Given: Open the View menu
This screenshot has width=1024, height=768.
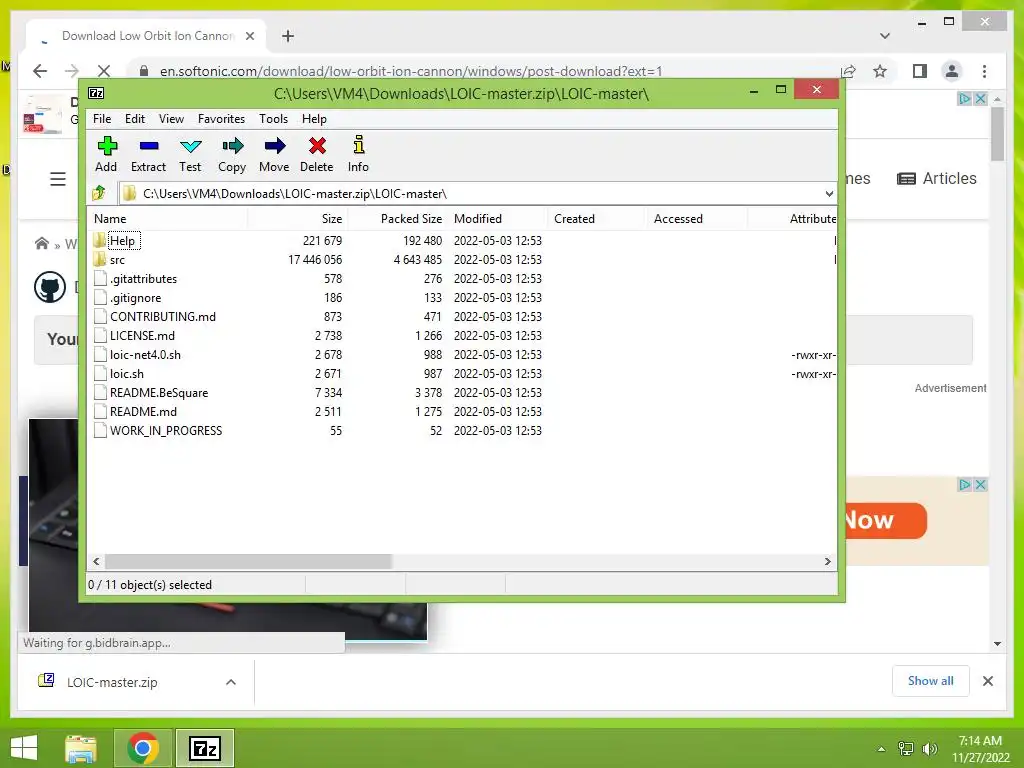Looking at the screenshot, I should 171,119.
